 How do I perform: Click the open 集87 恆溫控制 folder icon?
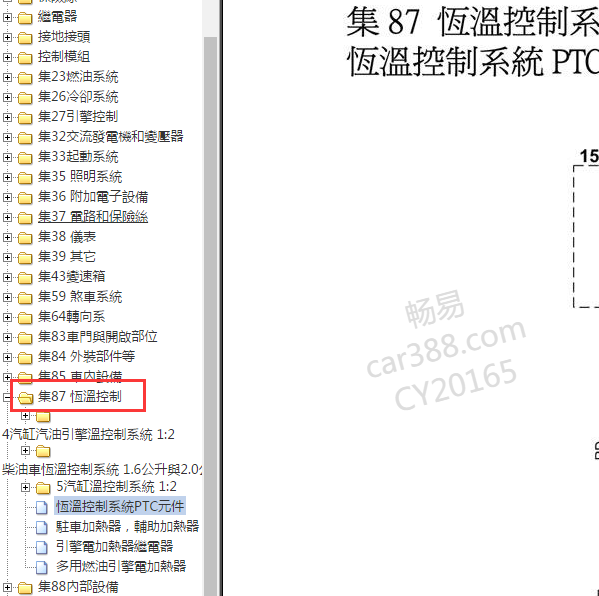[x=26, y=398]
